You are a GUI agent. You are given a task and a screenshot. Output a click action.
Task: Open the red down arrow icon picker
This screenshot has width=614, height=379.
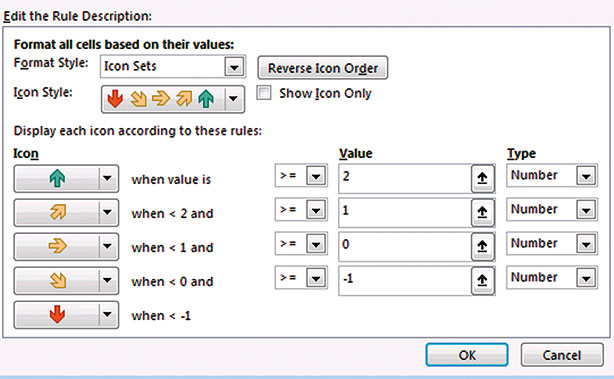click(x=66, y=315)
